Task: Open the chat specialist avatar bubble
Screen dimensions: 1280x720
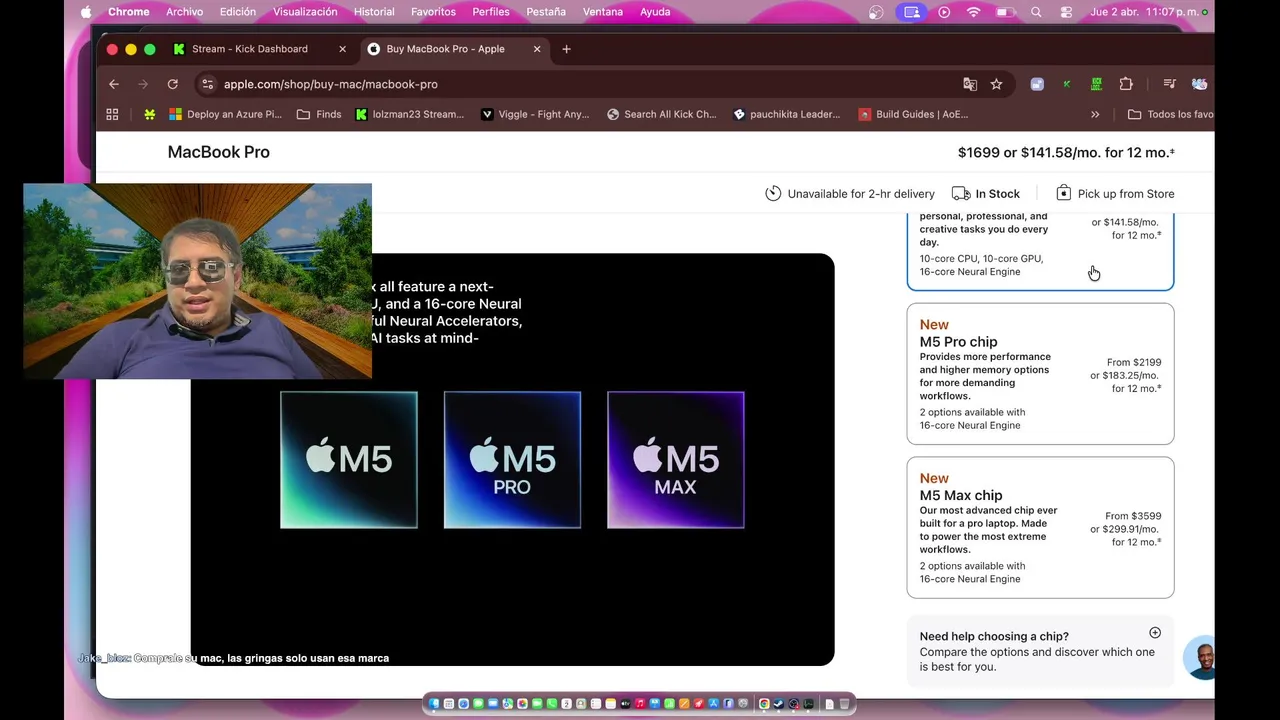Action: 1199,659
